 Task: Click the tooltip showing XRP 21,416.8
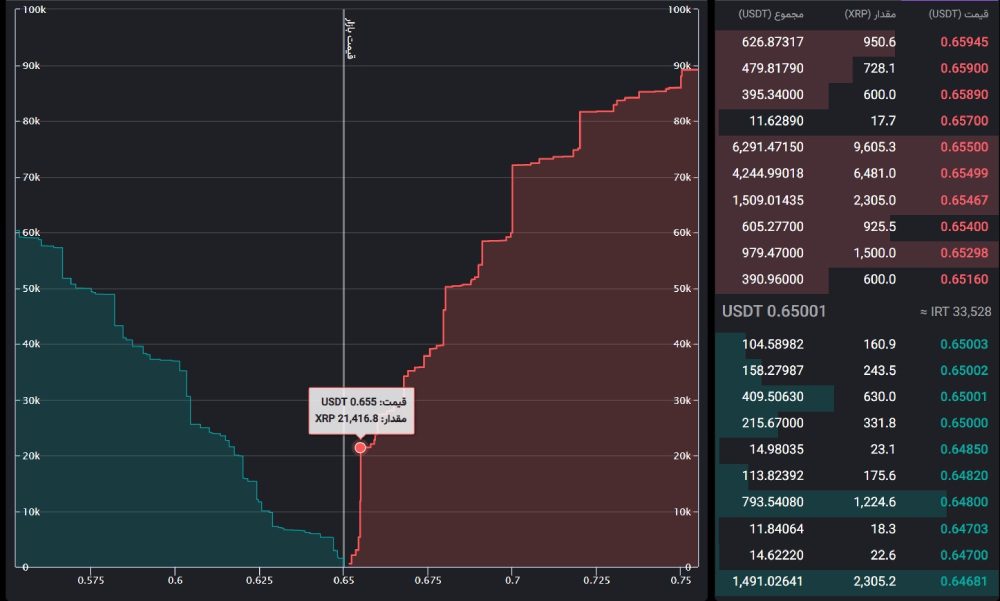(361, 410)
